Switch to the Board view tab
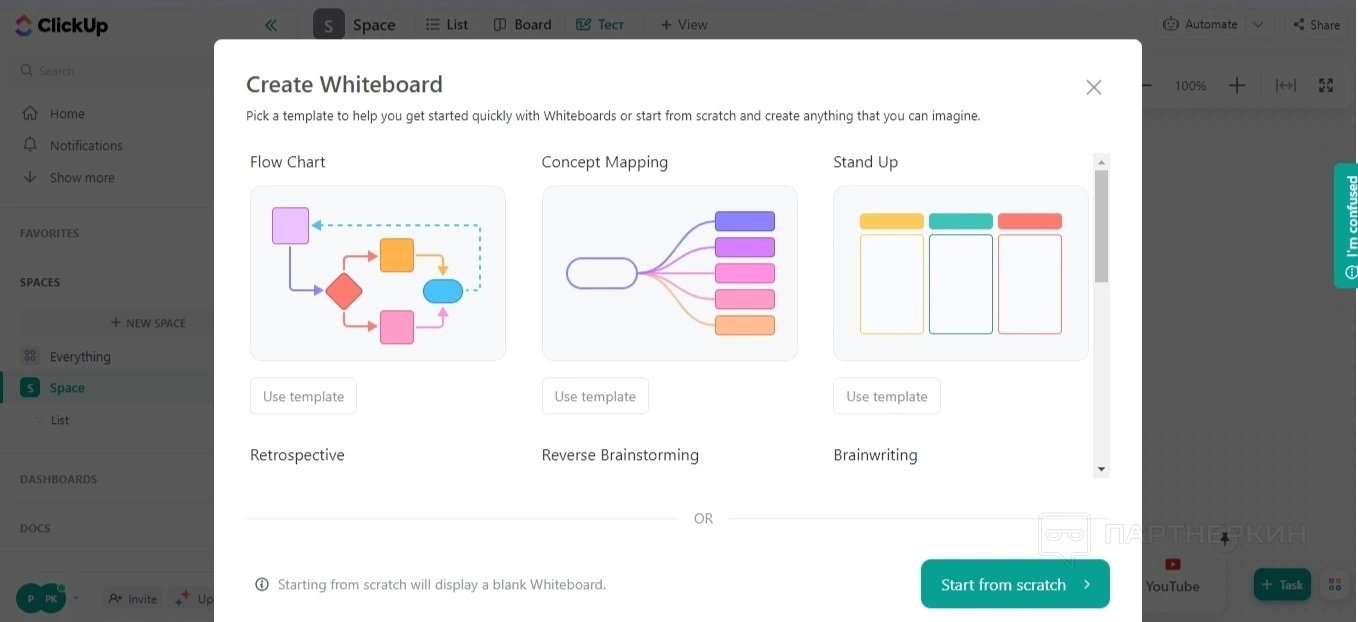1358x622 pixels. [522, 25]
